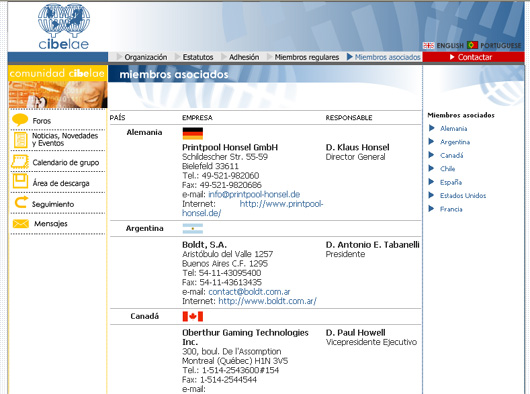The image size is (530, 394).
Task: Jump to Estados Unidos in side list
Action: (463, 195)
